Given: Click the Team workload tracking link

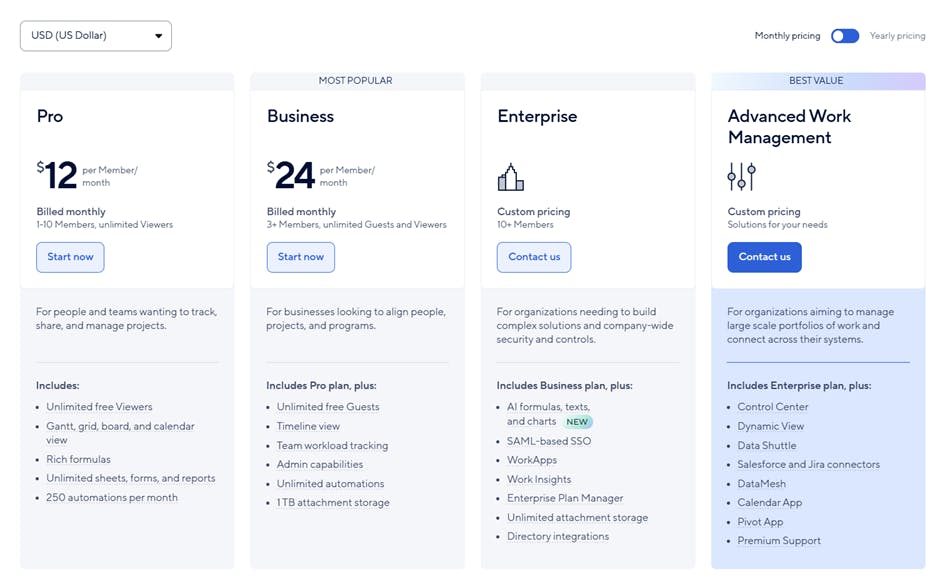Looking at the screenshot, I should click(332, 445).
